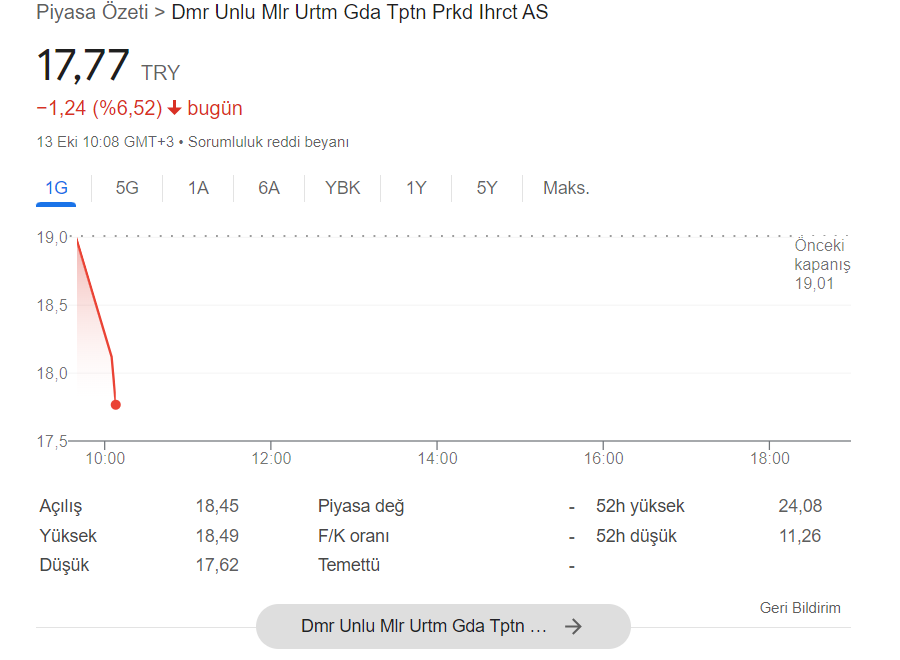Click the red current price dot
Image resolution: width=900 pixels, height=660 pixels.
(116, 405)
